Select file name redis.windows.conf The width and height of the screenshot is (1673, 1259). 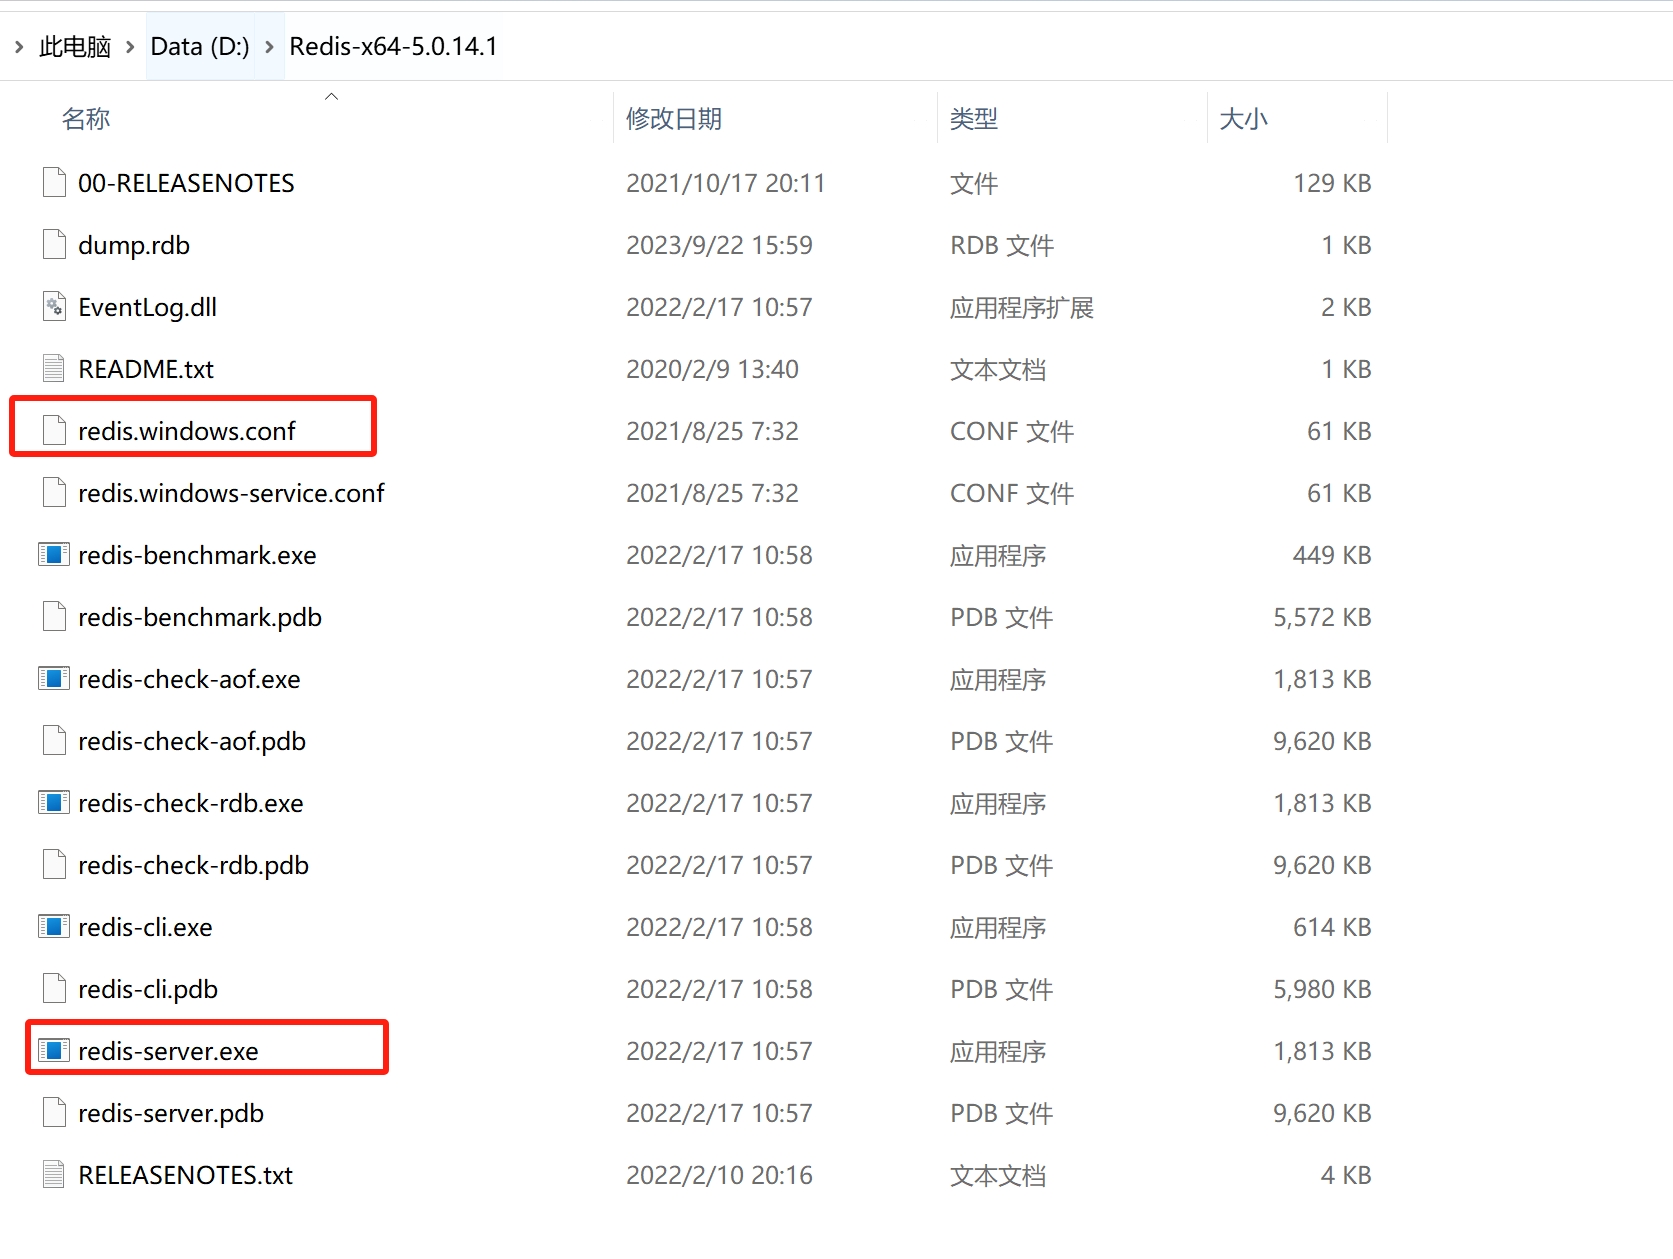point(187,431)
